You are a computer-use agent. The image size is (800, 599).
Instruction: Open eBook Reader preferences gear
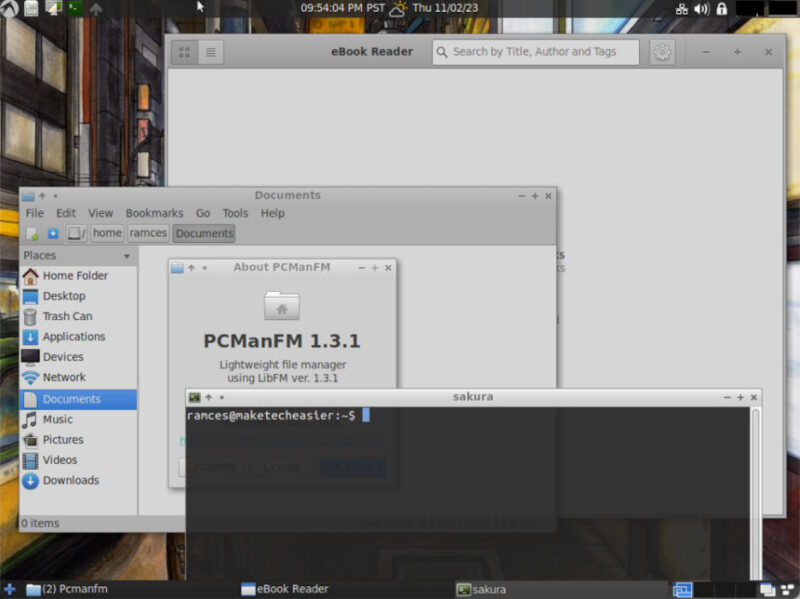tap(662, 52)
